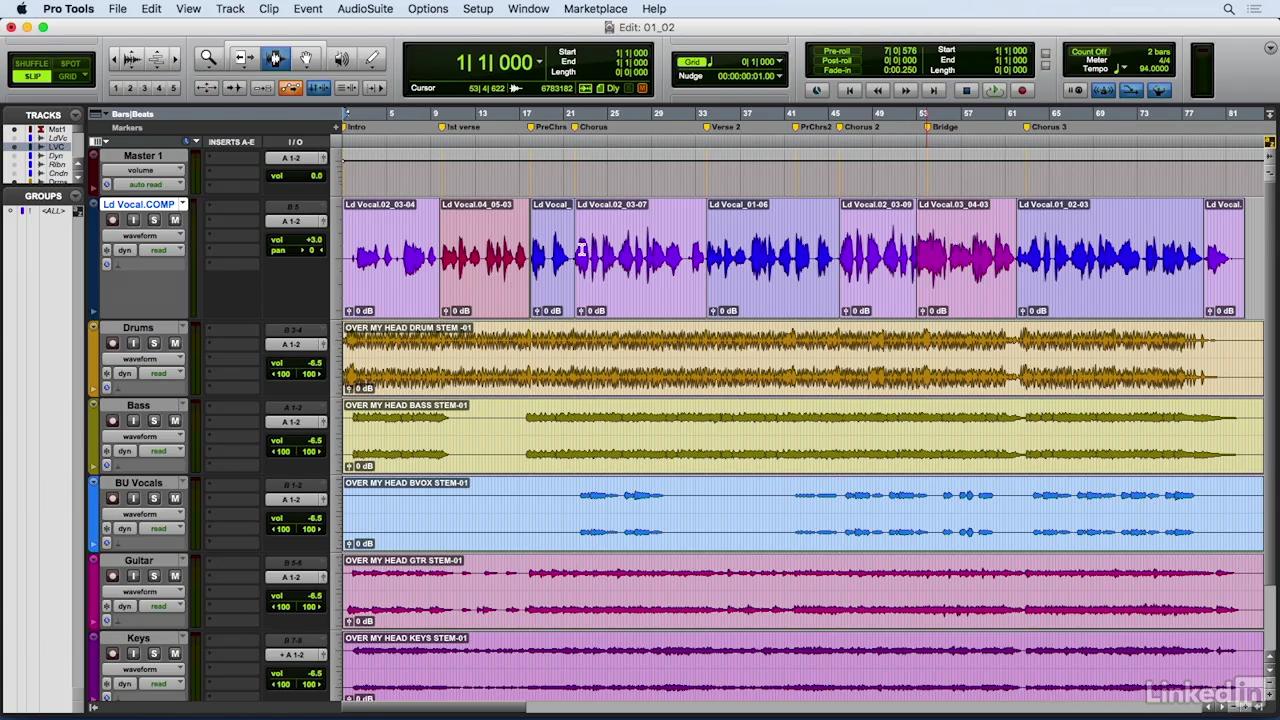Click the Stop transport button
The width and height of the screenshot is (1280, 720).
[966, 90]
